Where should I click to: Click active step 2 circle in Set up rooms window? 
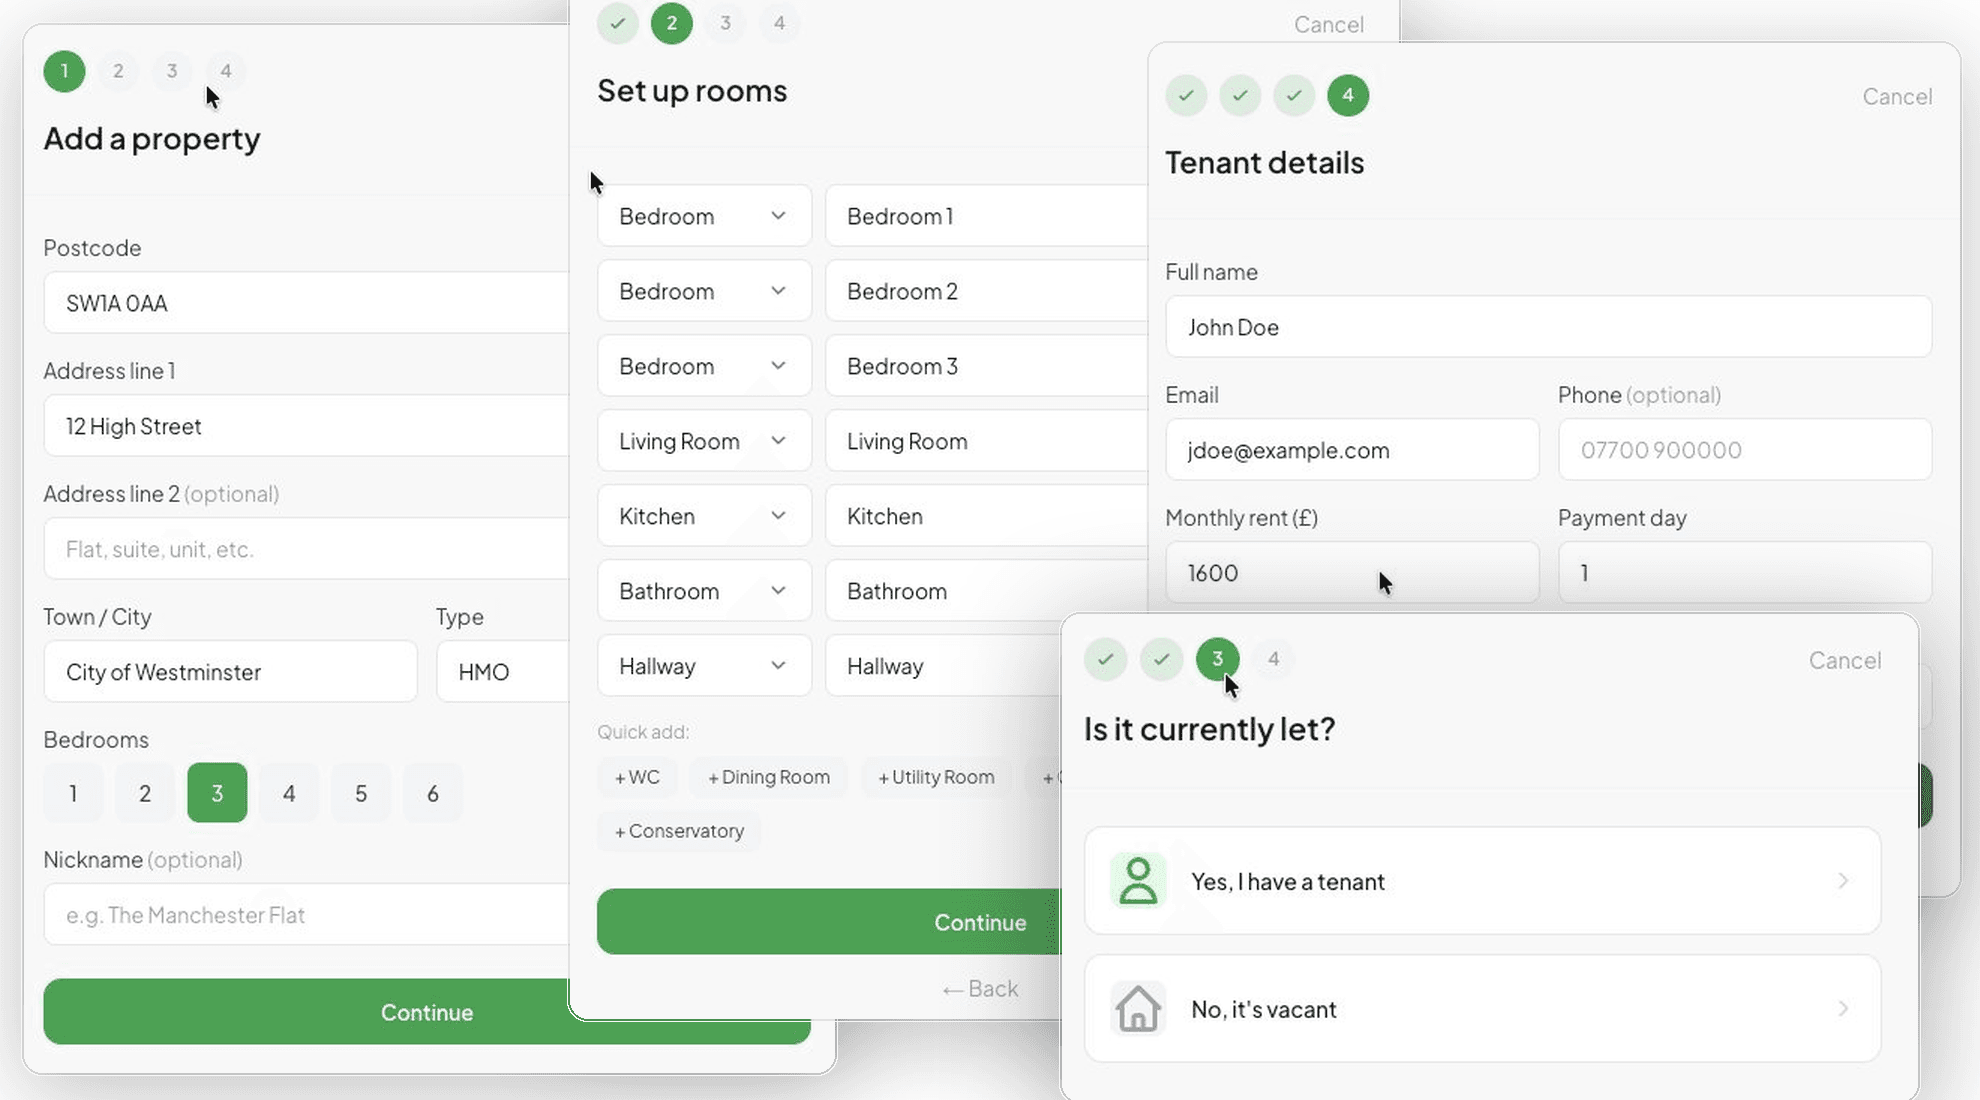672,23
